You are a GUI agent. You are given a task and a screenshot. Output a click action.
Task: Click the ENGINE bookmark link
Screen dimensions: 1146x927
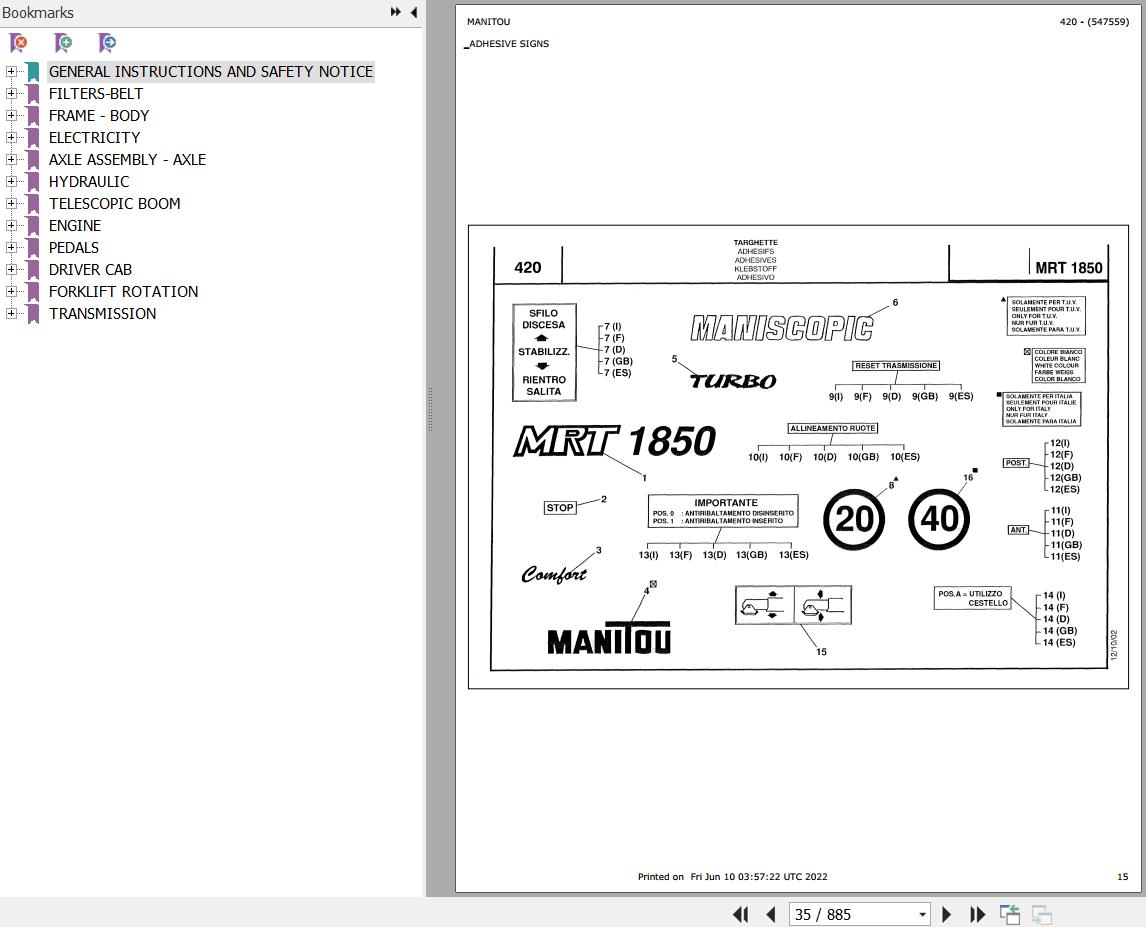pos(74,225)
